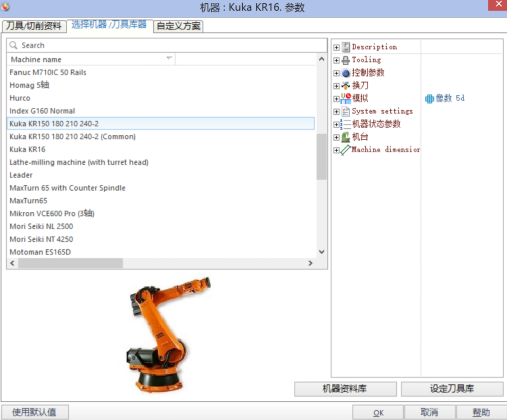This screenshot has width=508, height=420.
Task: Sort by the Machine name column header
Action: (91, 60)
